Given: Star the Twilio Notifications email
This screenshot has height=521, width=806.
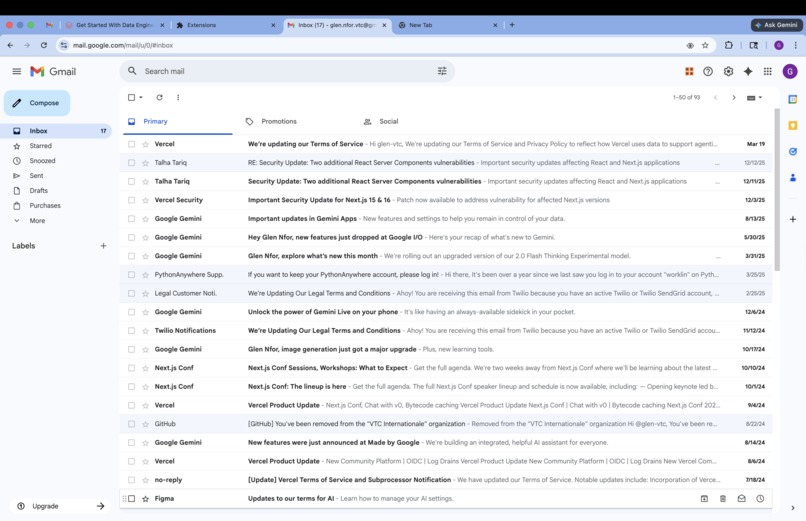Looking at the screenshot, I should point(145,330).
